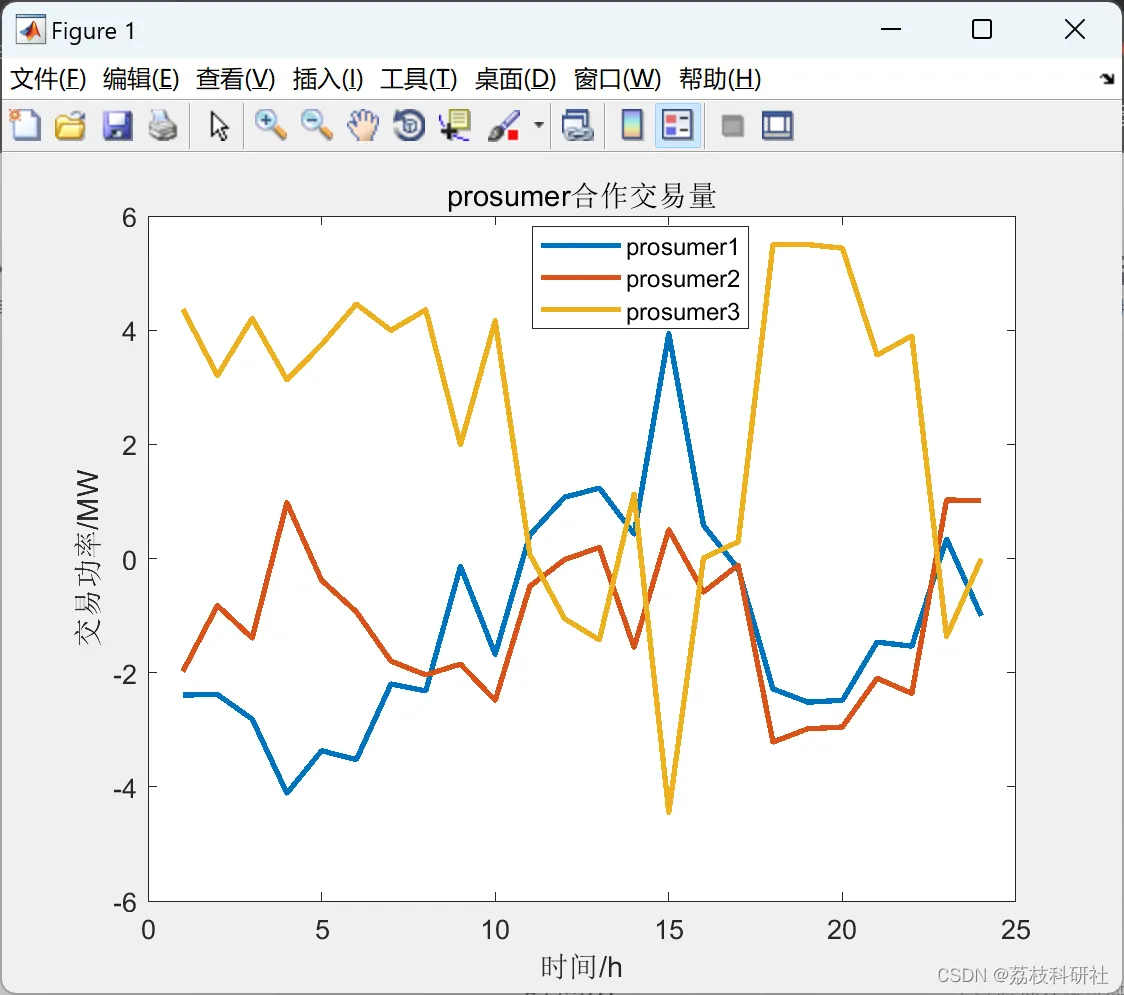Open the 桌面(D) menu
The image size is (1124, 995).
pos(515,79)
